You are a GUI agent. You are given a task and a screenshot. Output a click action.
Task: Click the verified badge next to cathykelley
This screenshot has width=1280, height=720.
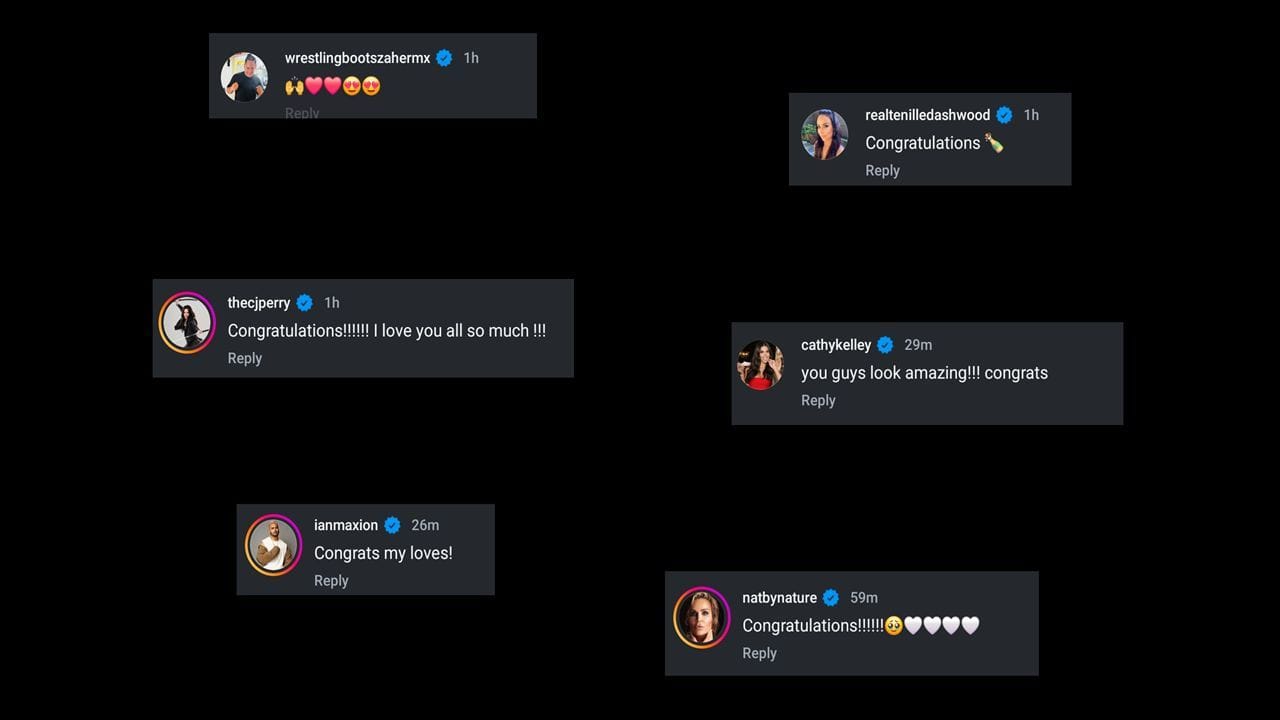coord(884,345)
